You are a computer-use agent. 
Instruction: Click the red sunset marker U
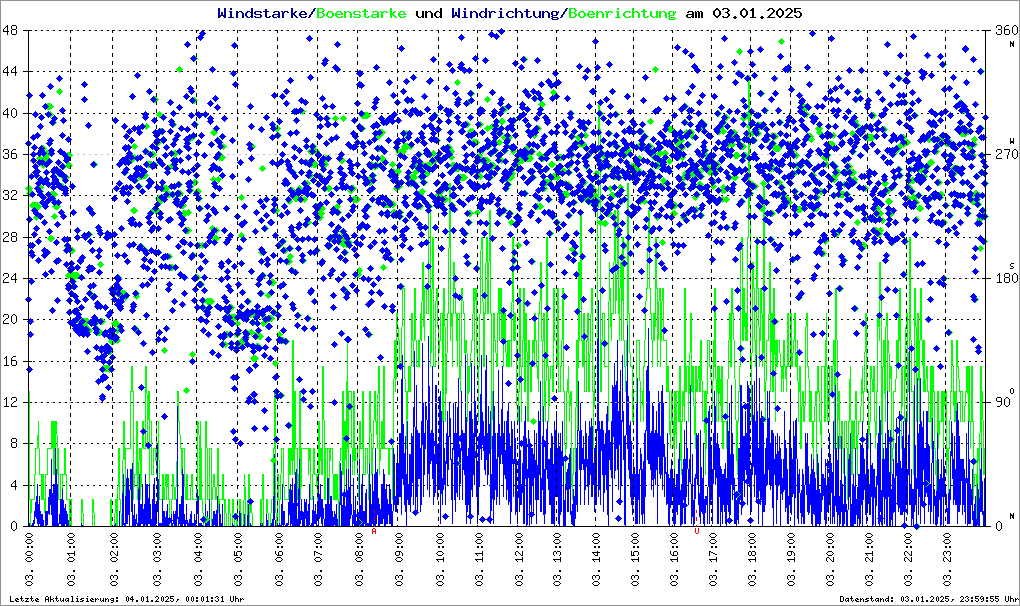point(697,532)
